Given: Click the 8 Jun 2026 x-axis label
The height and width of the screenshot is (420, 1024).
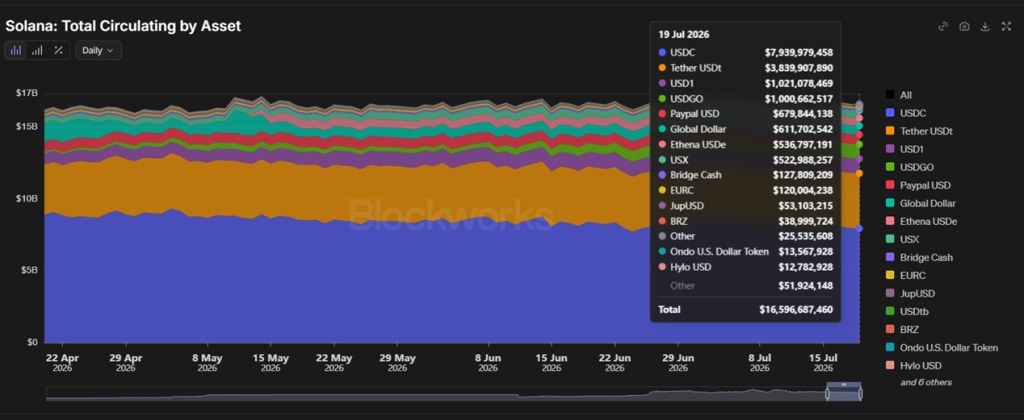Looking at the screenshot, I should (488, 363).
